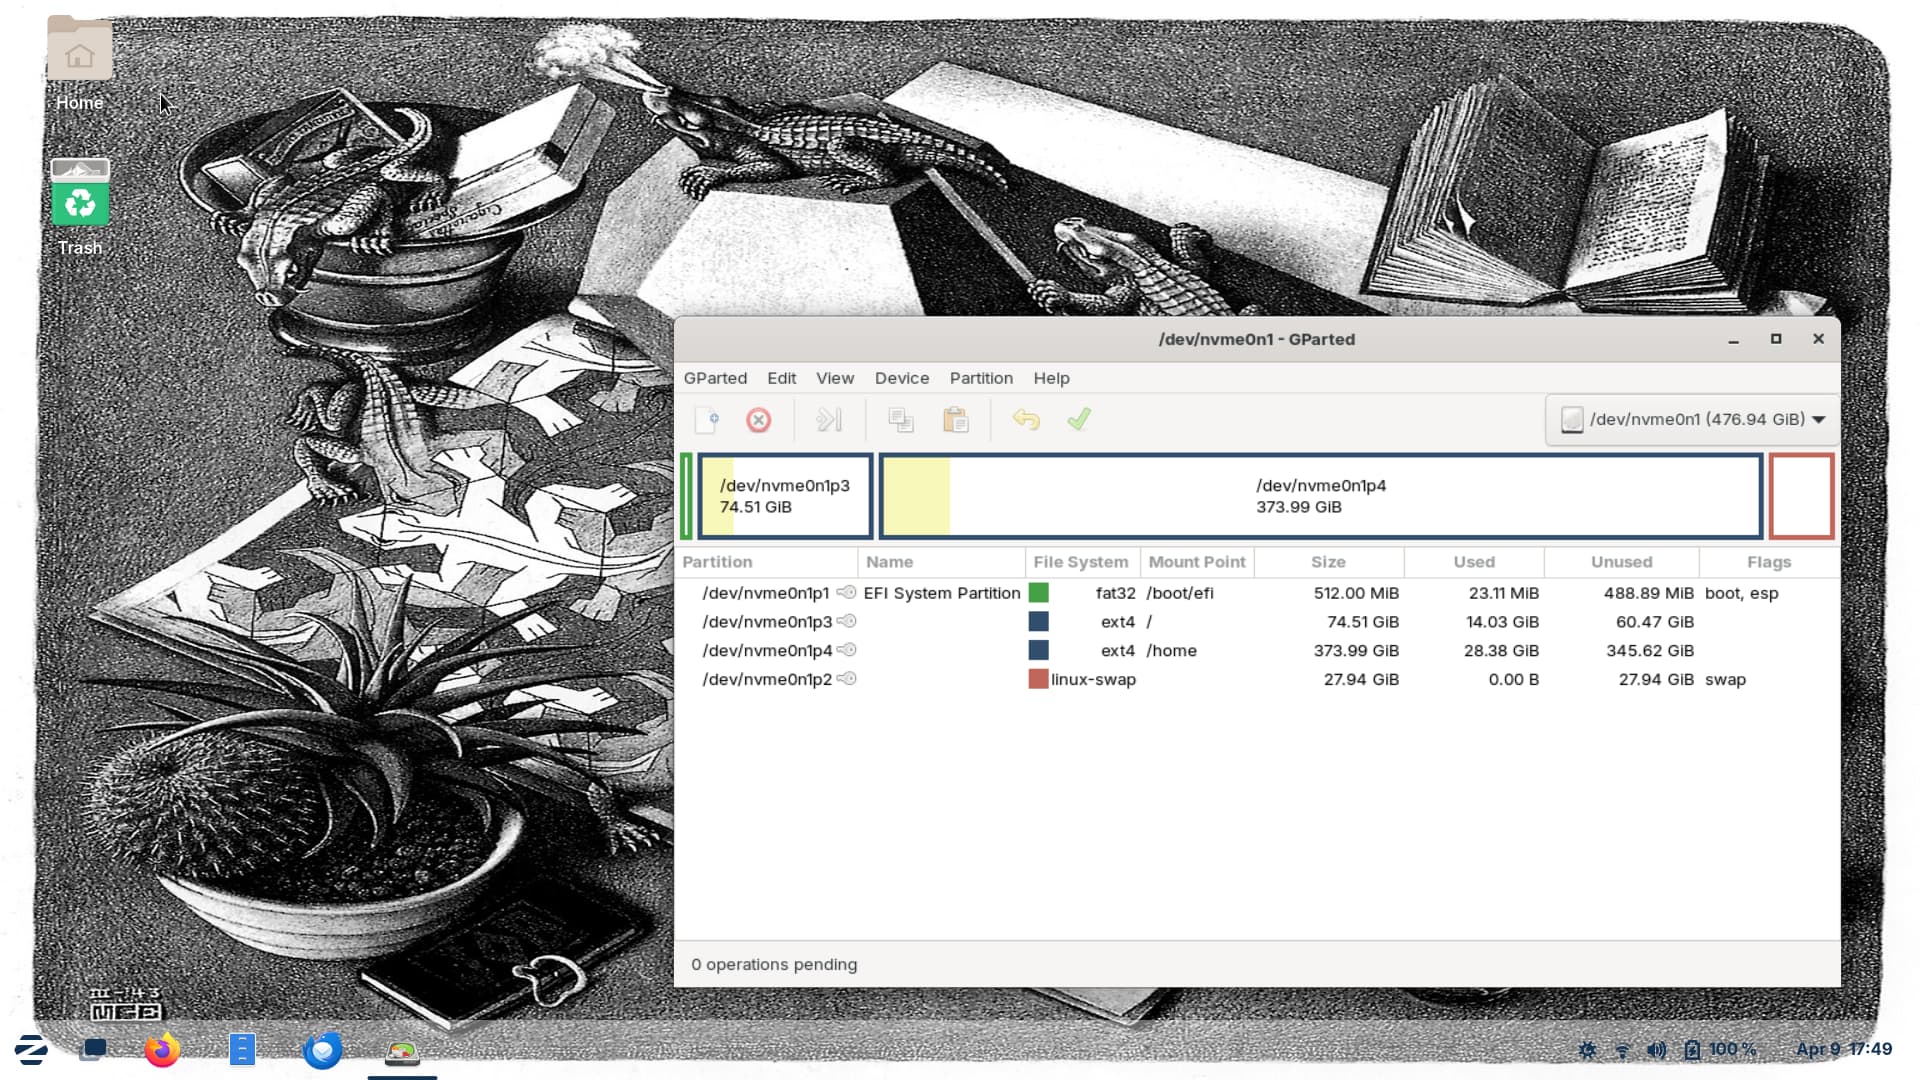Viewport: 1920px width, 1080px height.
Task: Click the Partition column header
Action: [766, 562]
